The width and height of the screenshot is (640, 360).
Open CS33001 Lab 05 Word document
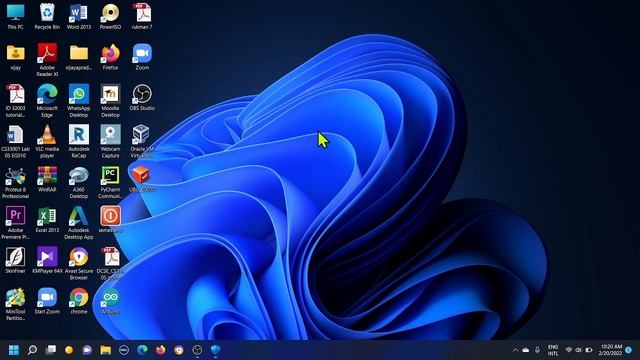(x=16, y=141)
